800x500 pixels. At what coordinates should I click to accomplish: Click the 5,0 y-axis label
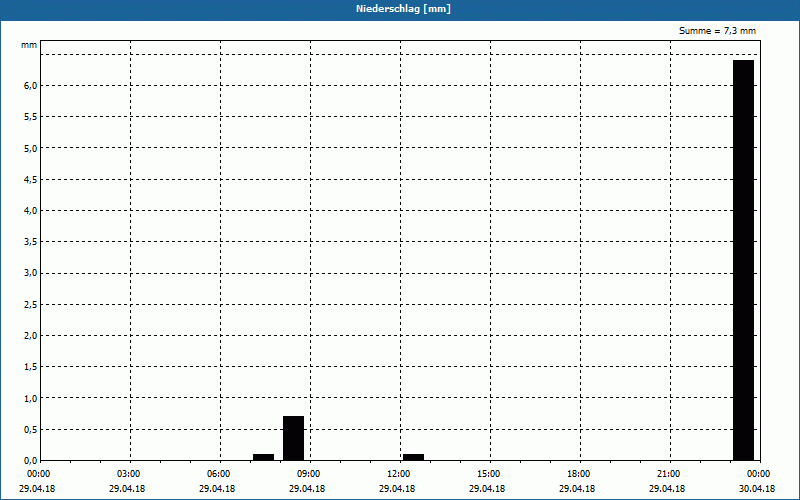tap(31, 148)
